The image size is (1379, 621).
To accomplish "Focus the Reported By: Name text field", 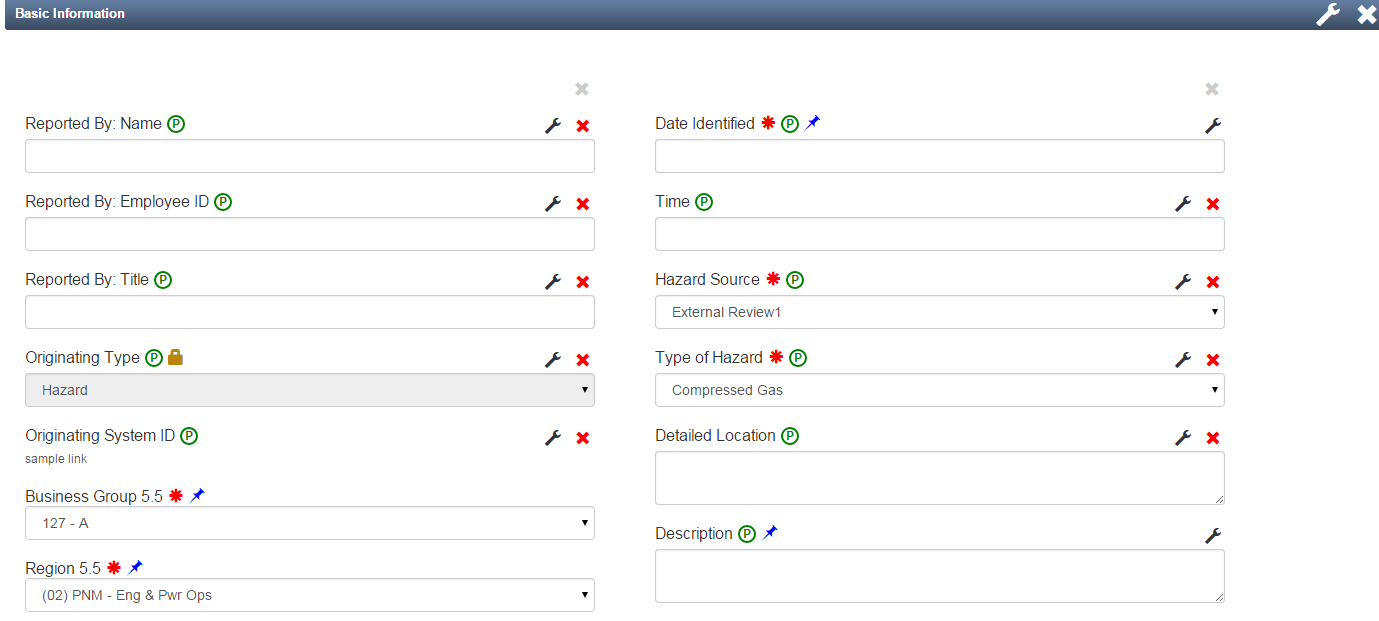I will tap(310, 156).
